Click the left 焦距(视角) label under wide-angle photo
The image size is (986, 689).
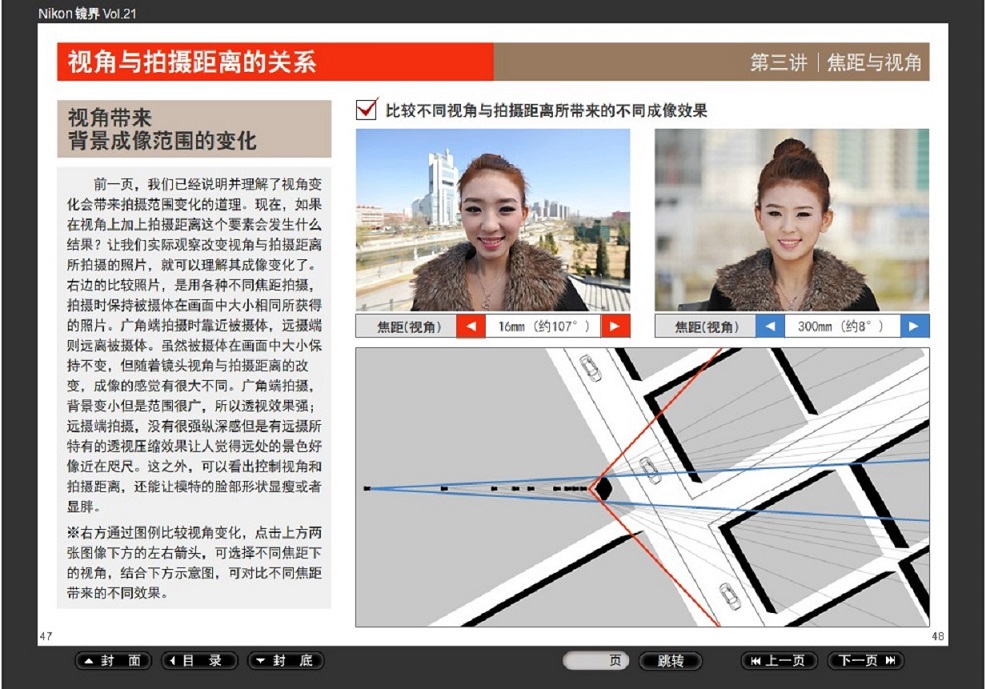[x=405, y=326]
